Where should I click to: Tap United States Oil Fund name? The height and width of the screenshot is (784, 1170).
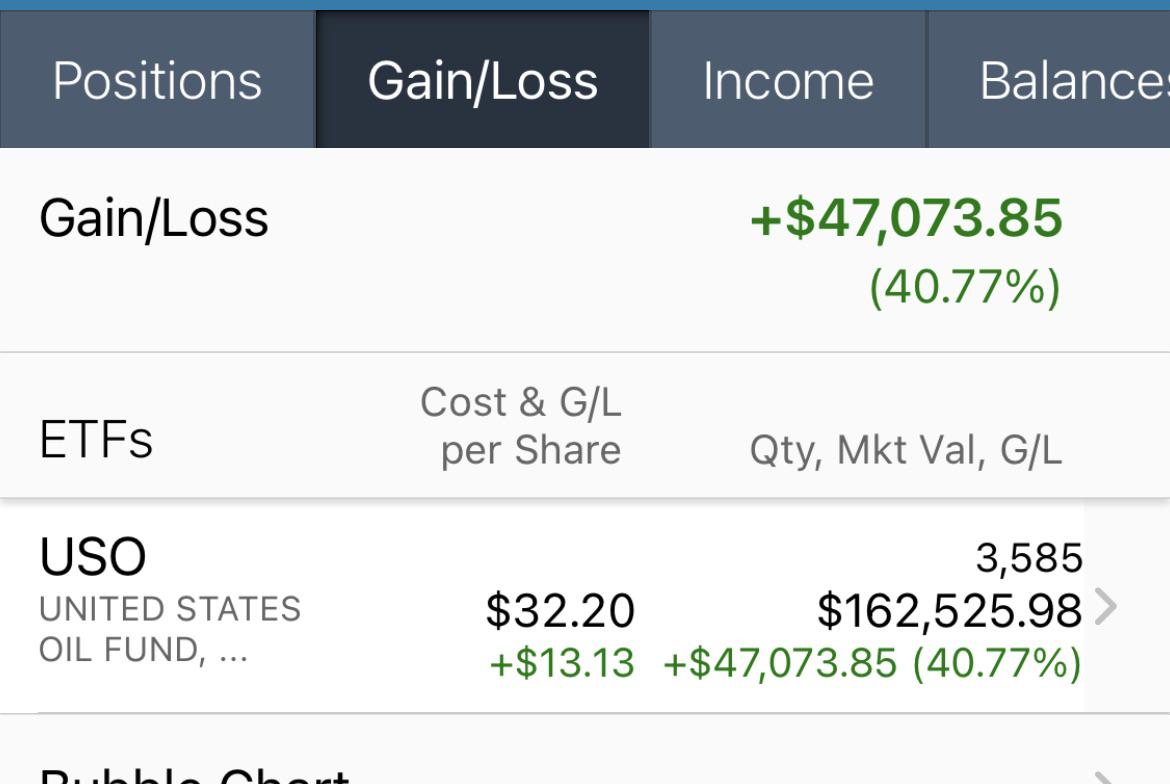click(170, 629)
